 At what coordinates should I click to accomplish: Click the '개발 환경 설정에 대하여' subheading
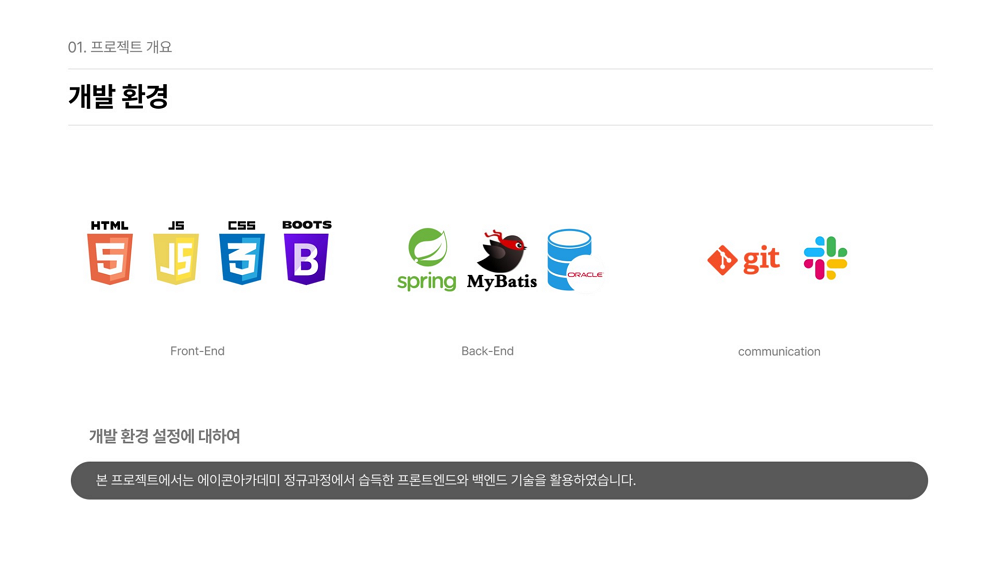[x=165, y=436]
